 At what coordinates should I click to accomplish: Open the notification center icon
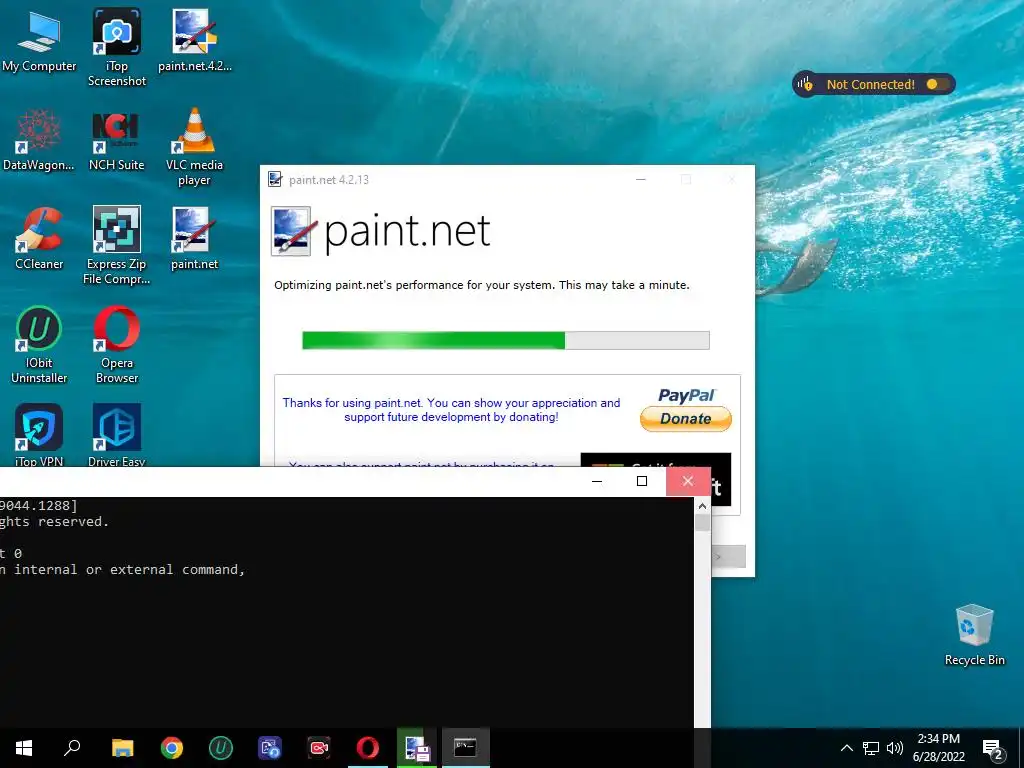pos(993,750)
